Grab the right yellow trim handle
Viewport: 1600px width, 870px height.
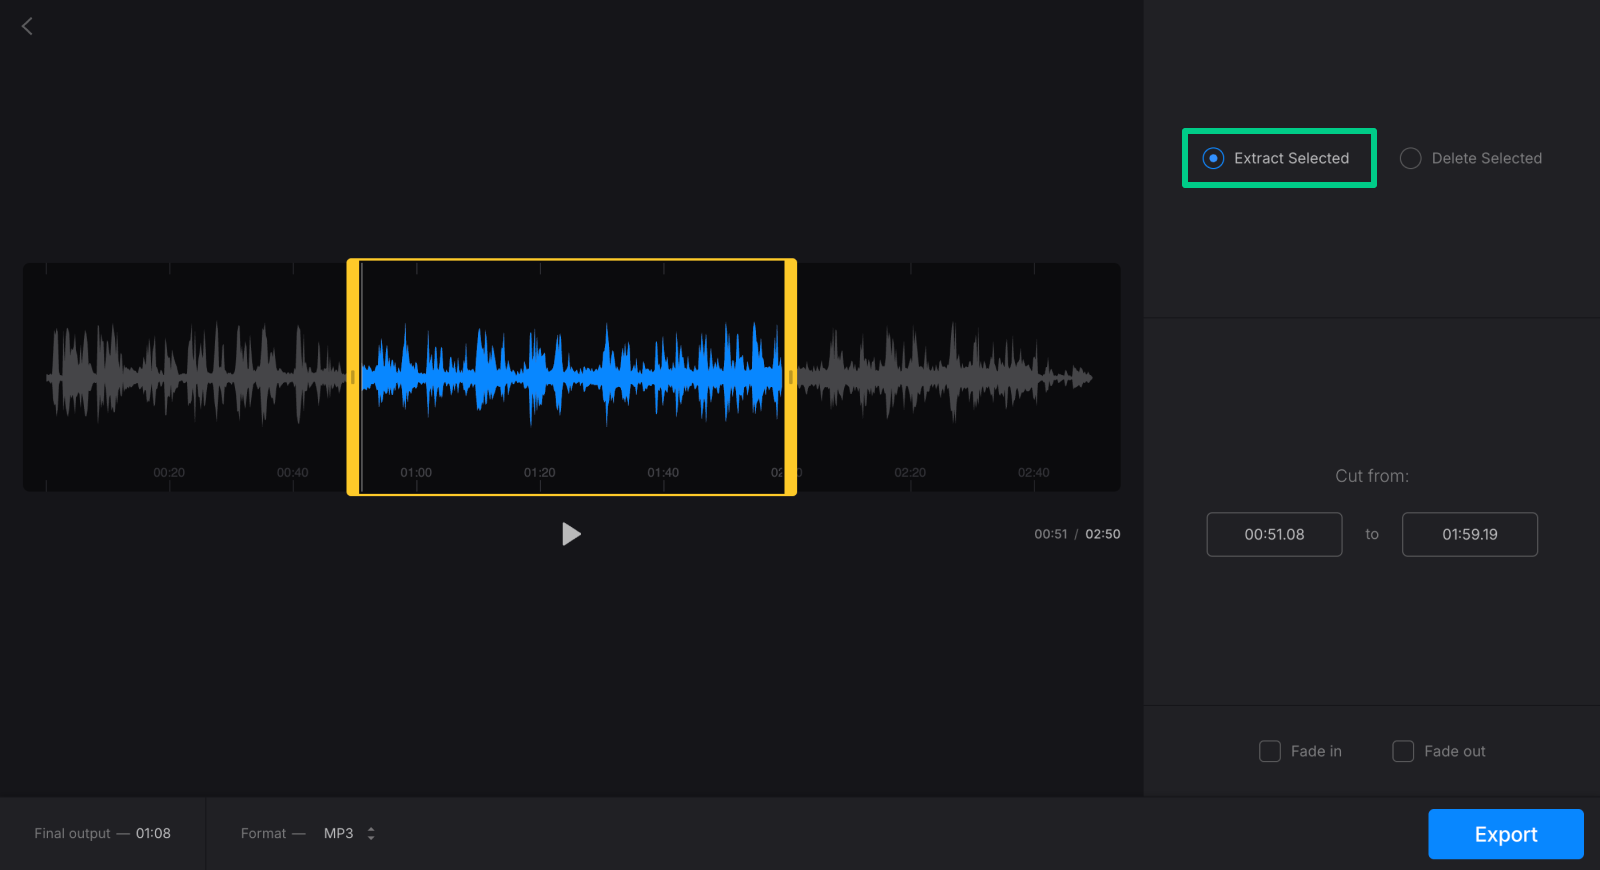tap(791, 377)
